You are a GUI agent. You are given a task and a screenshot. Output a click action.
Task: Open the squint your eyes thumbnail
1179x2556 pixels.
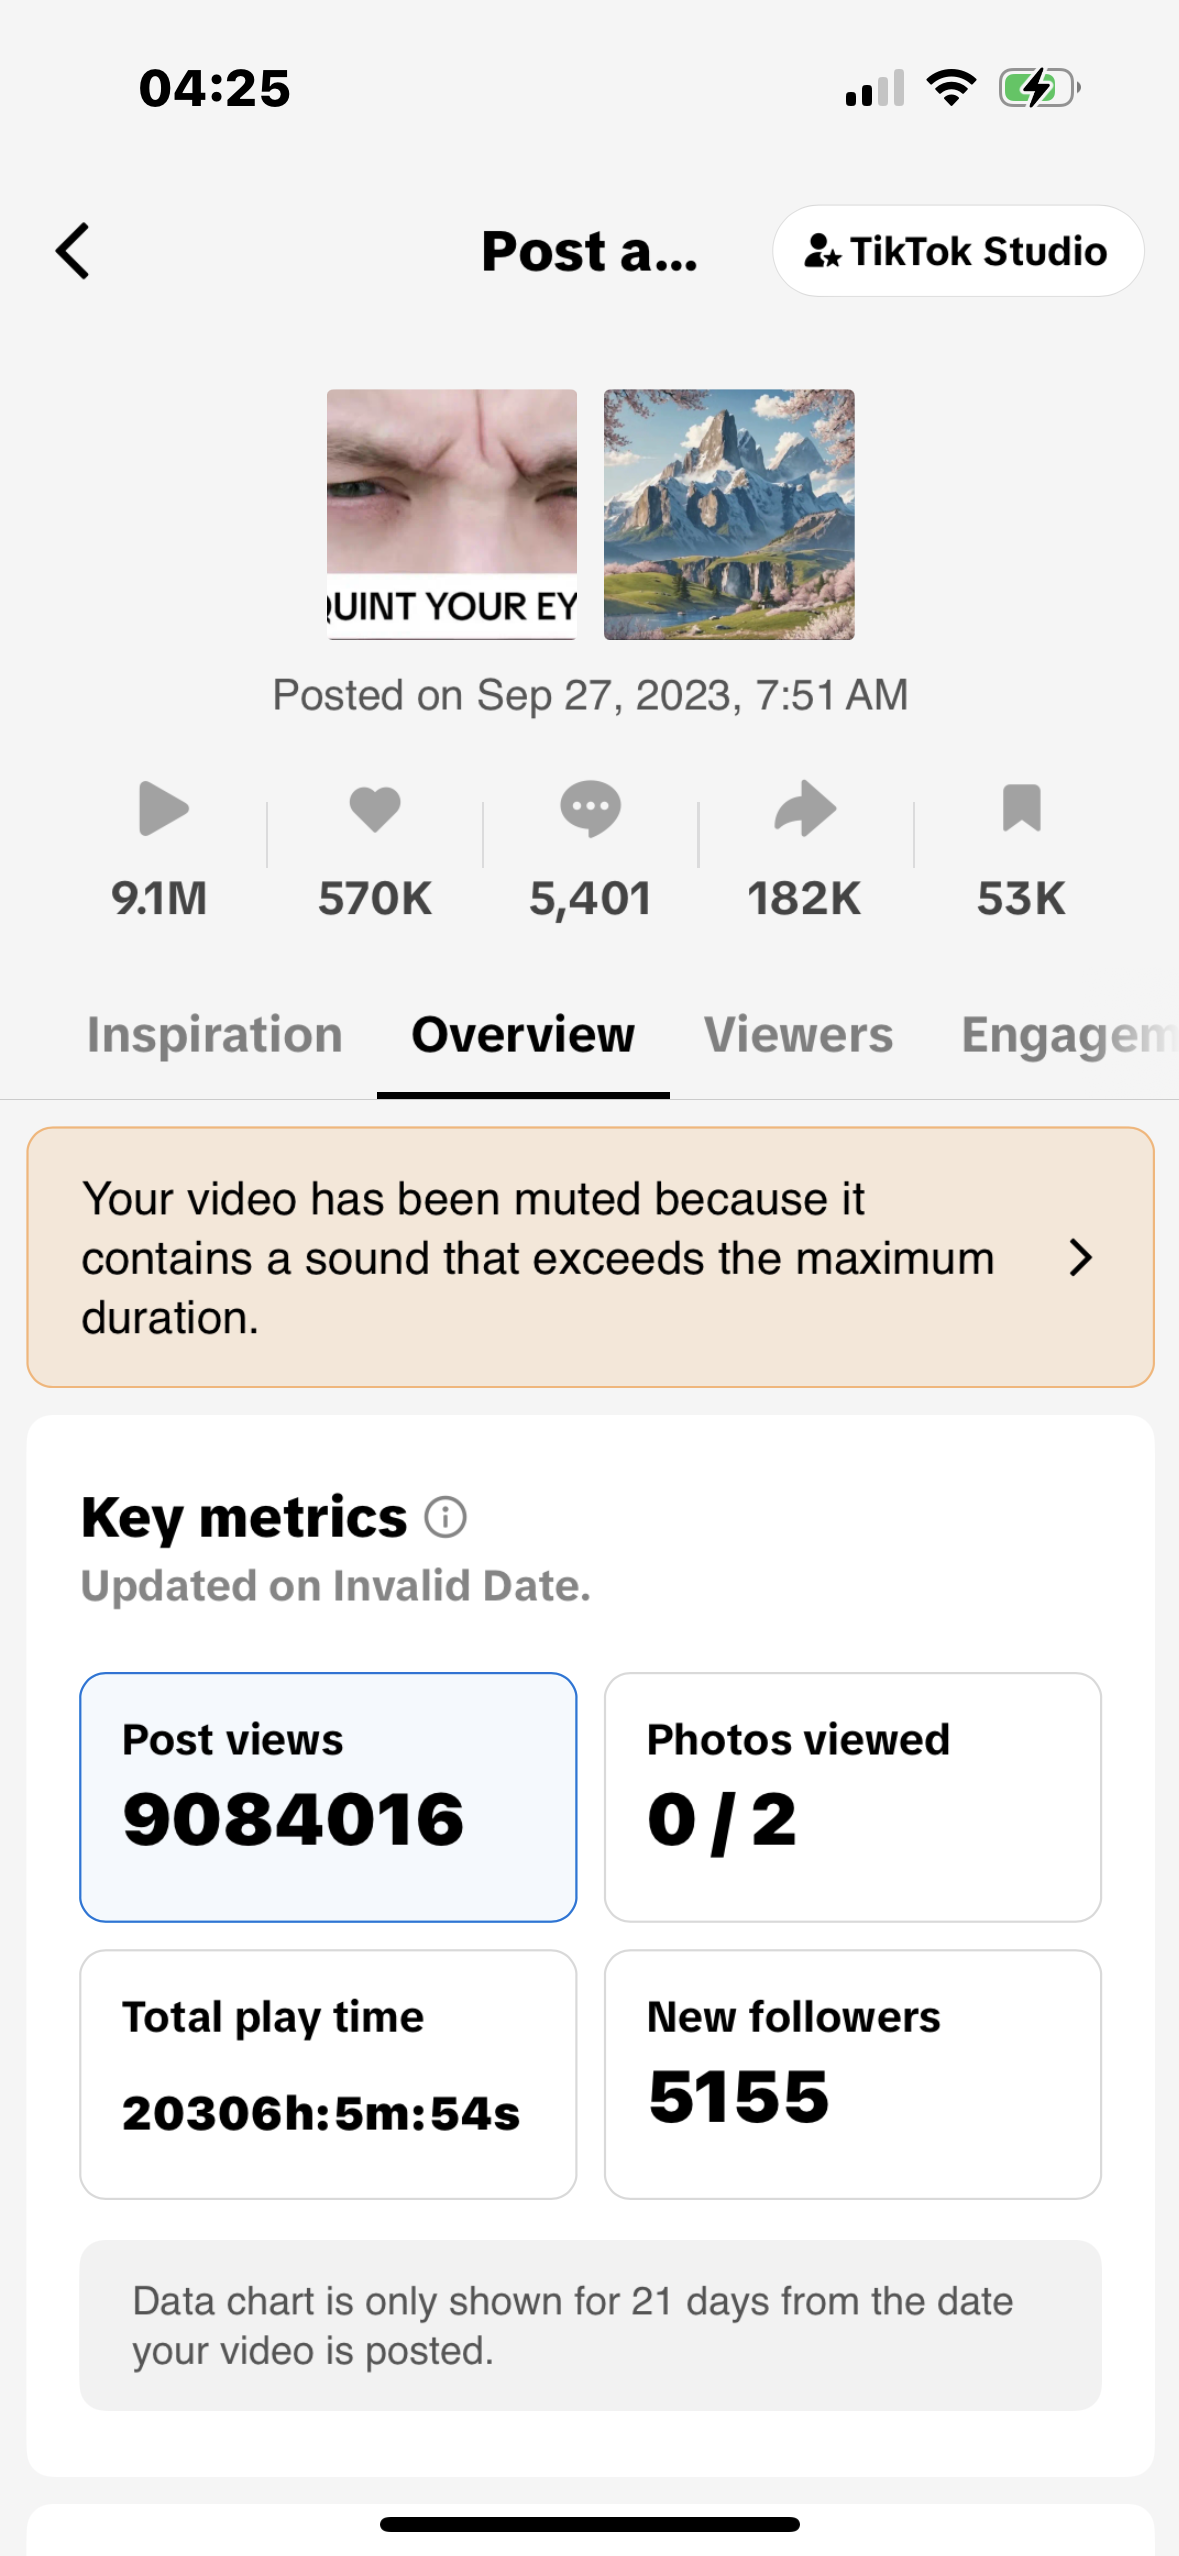pos(452,514)
